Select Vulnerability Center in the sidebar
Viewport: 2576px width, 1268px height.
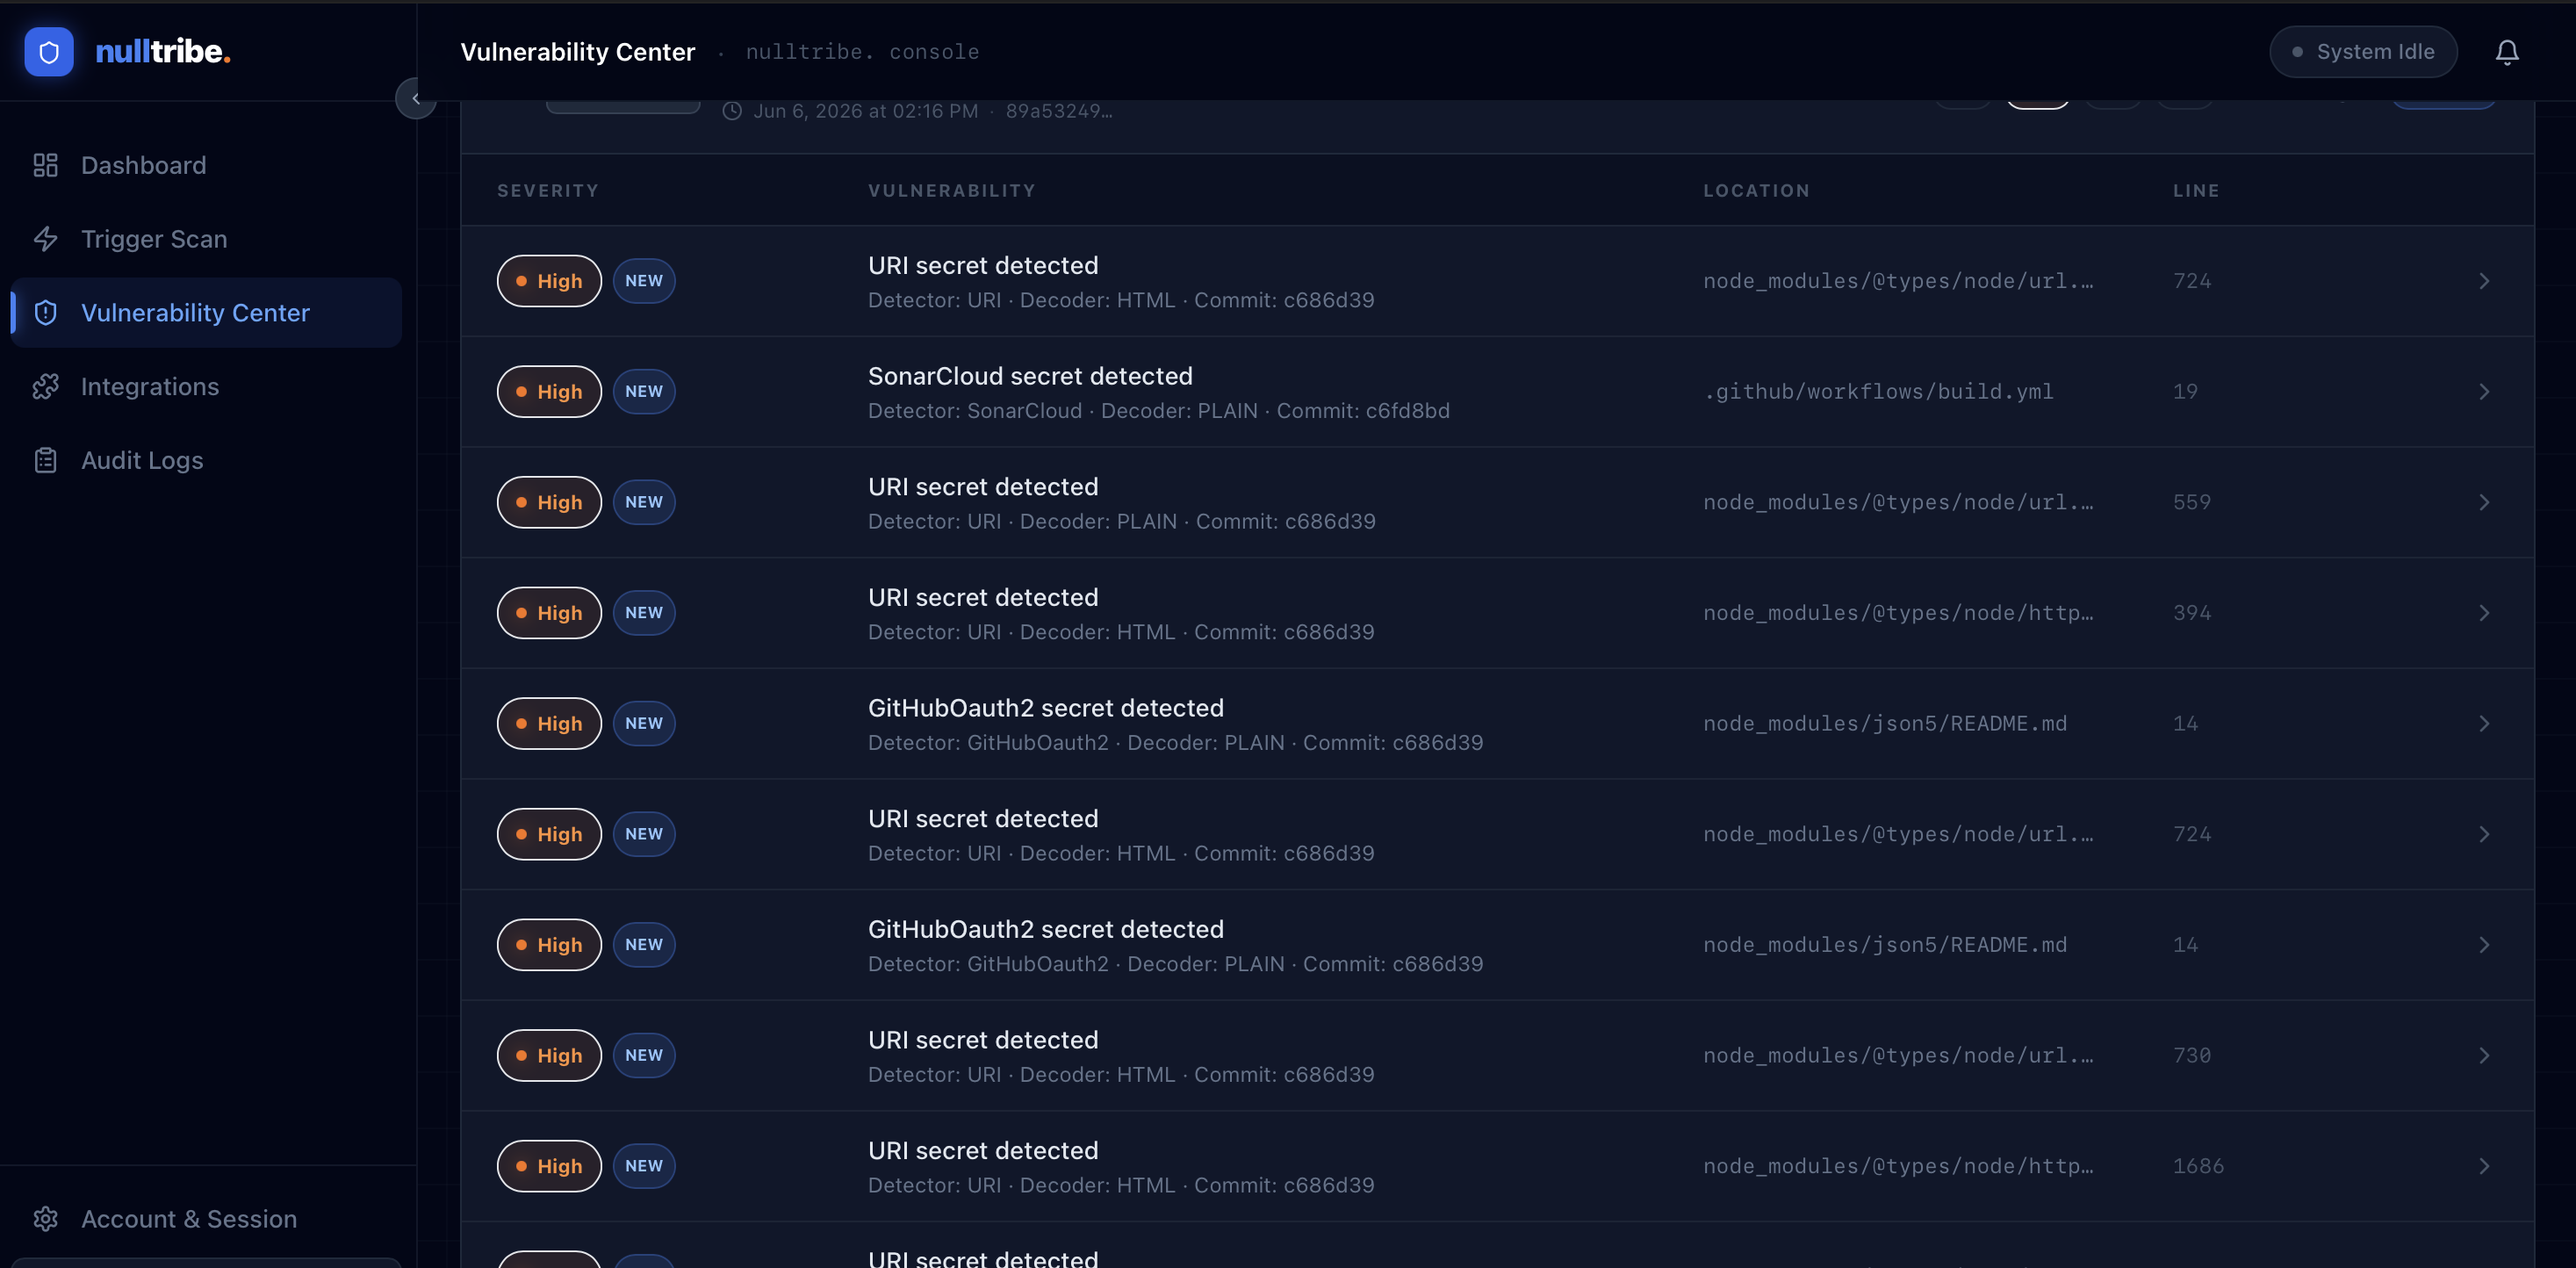[206, 312]
